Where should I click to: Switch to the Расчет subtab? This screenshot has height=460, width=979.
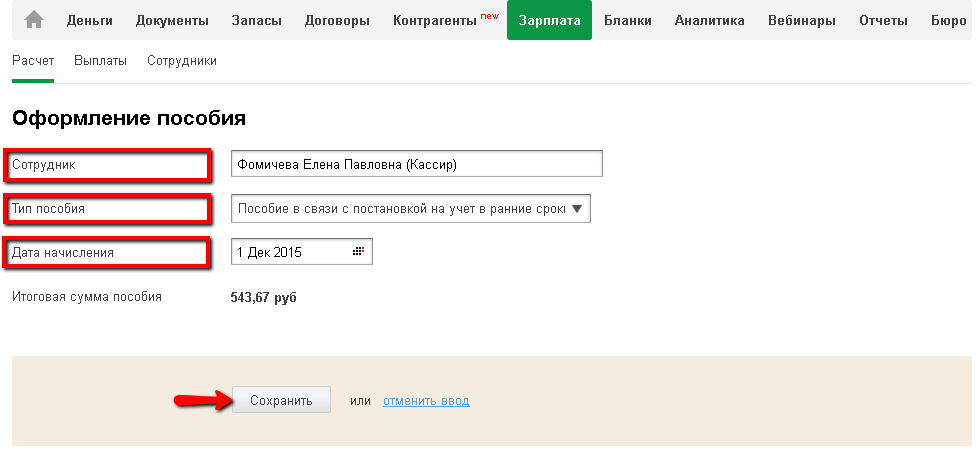(33, 61)
